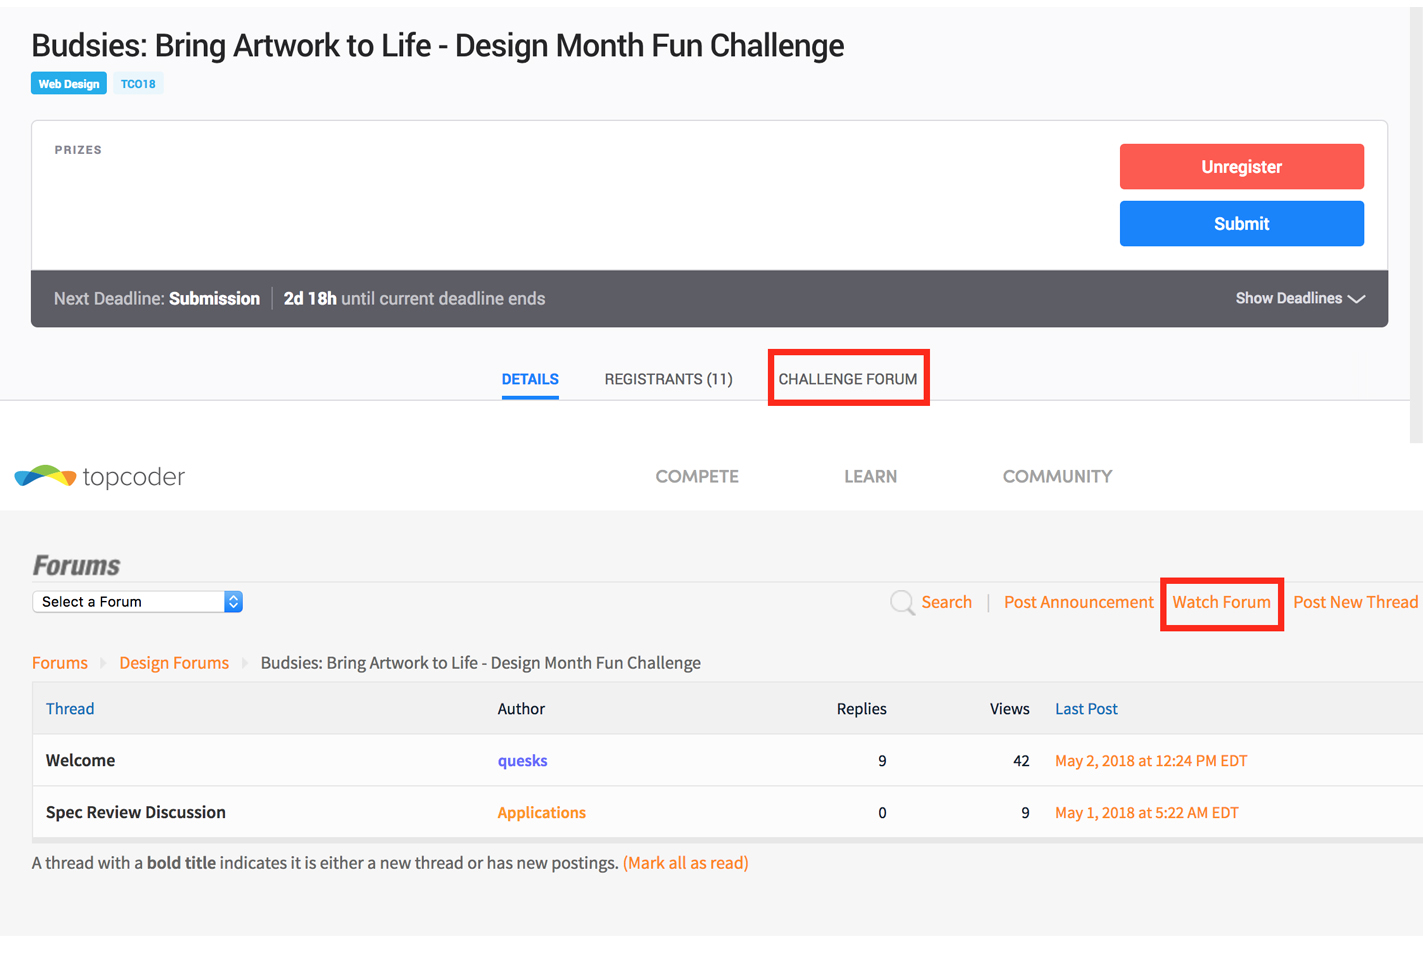Click the search magnifier icon
Screen dimensions: 1423x960
tap(902, 602)
